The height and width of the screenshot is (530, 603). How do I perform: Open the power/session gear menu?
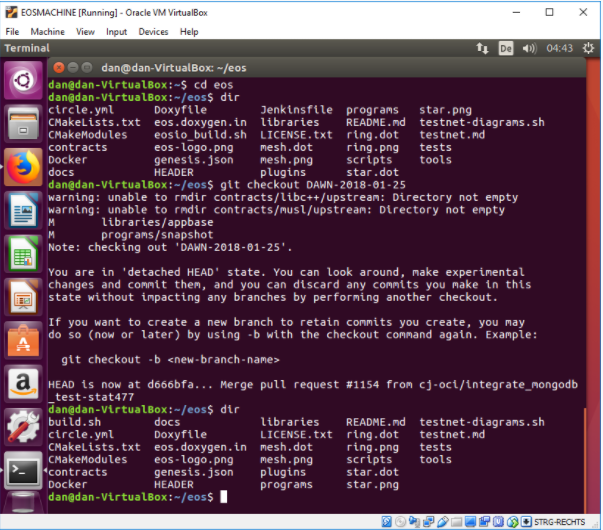(588, 48)
